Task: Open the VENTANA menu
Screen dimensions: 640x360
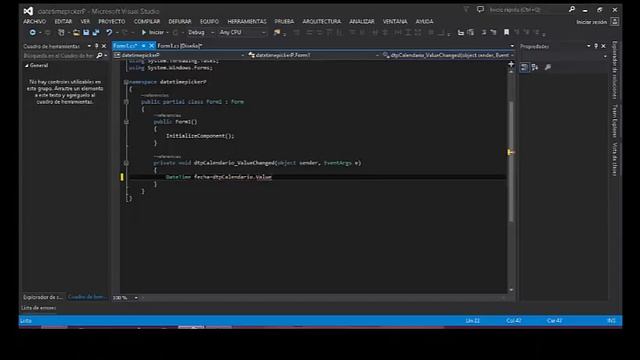Action: [395, 22]
